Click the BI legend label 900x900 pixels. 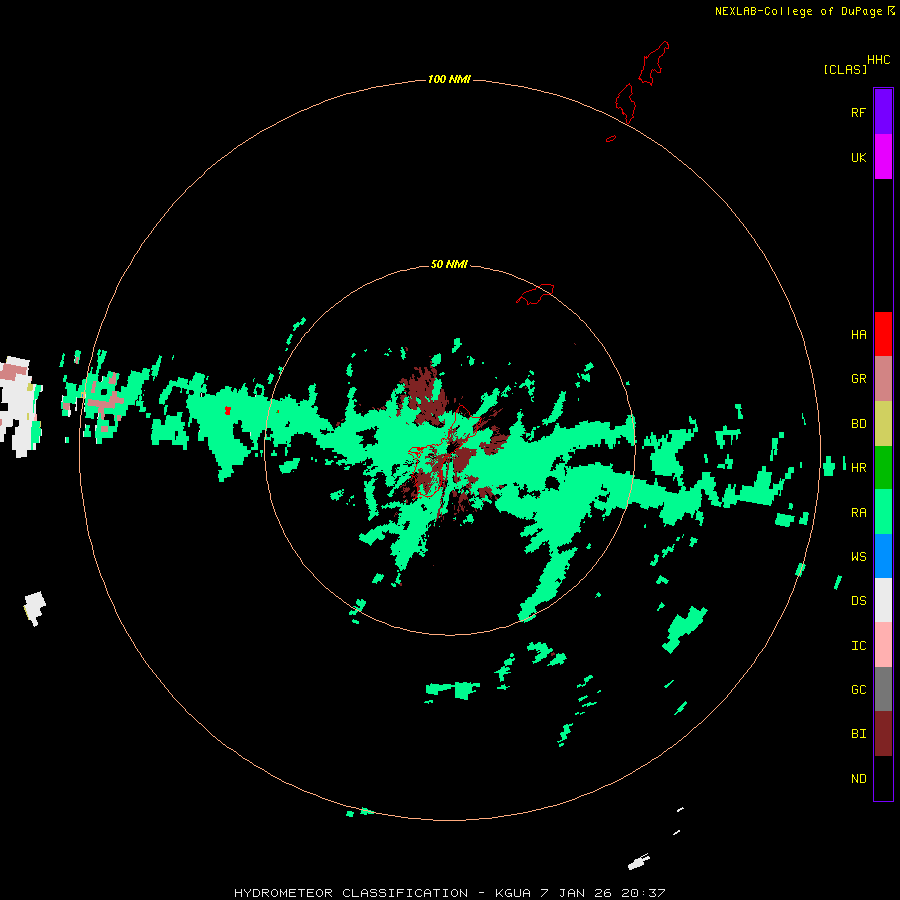click(858, 734)
